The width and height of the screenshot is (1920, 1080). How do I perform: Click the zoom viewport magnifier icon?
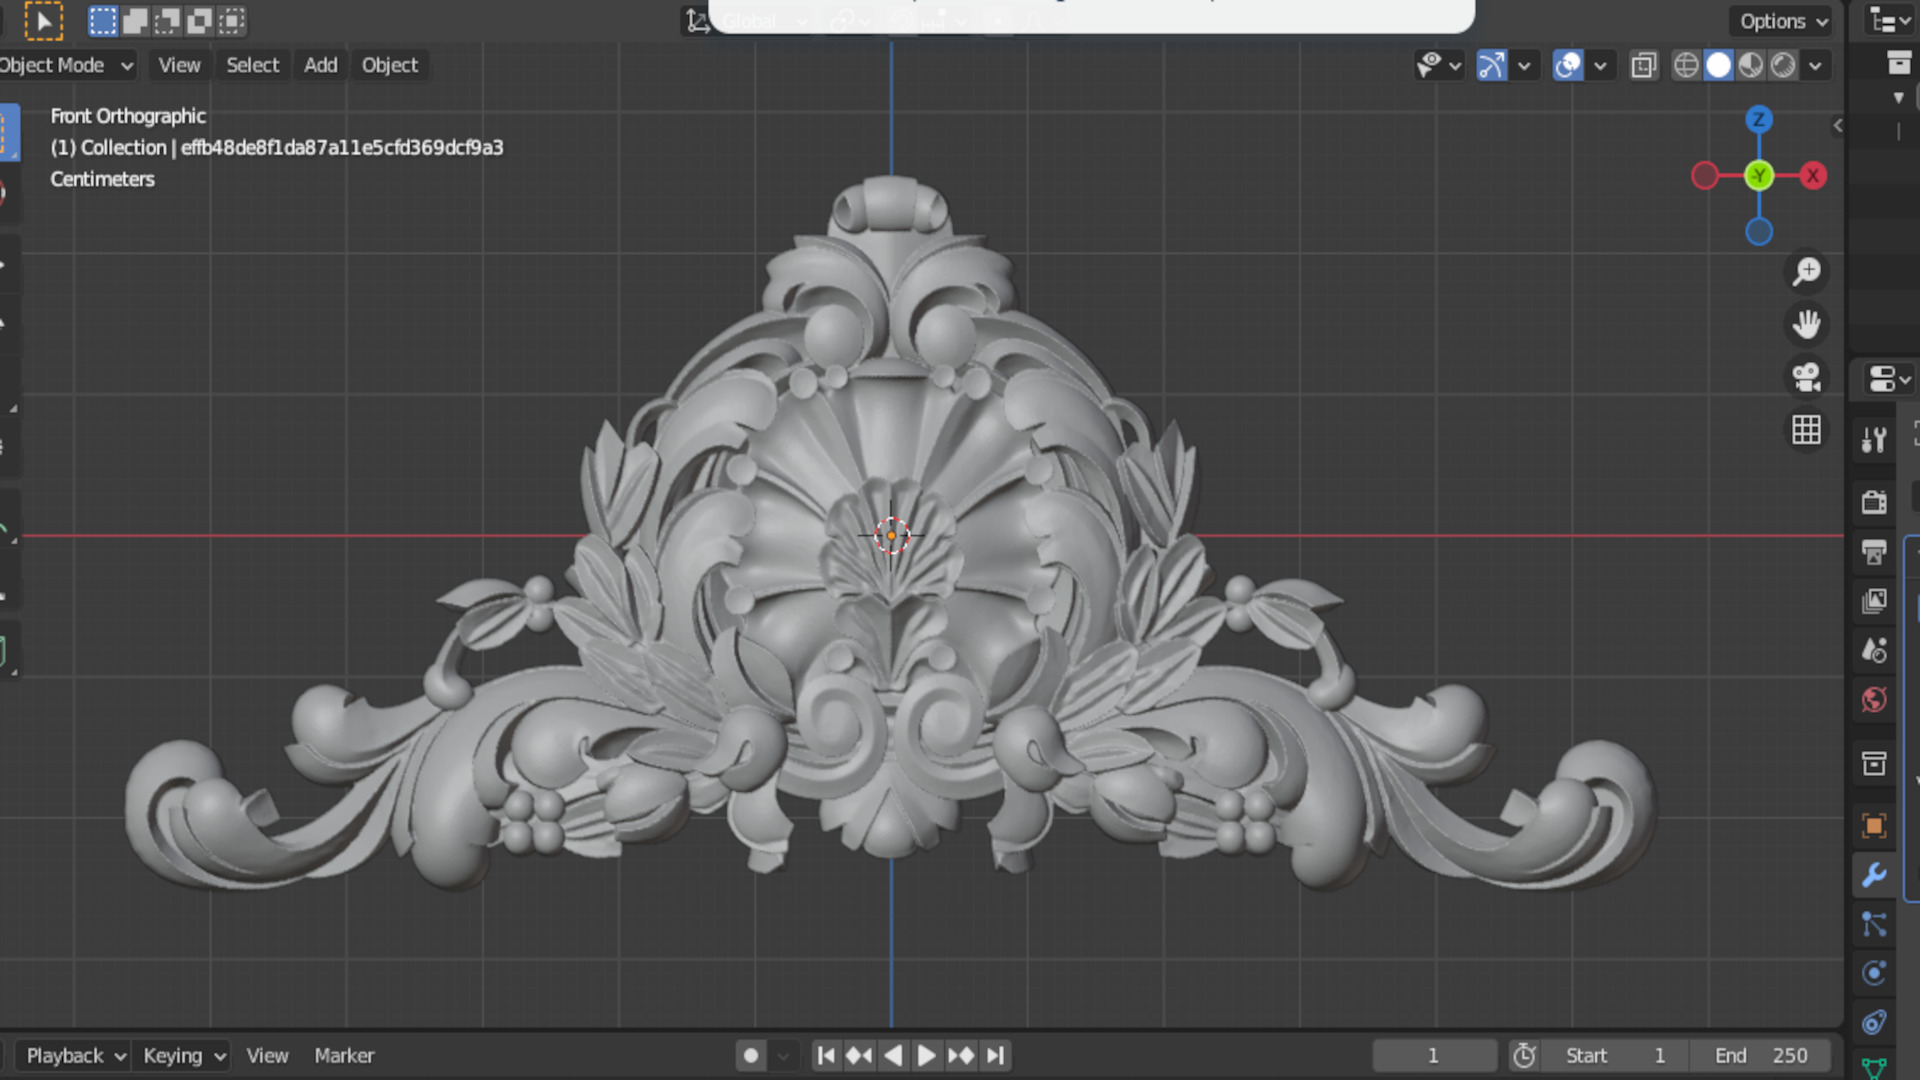point(1806,271)
